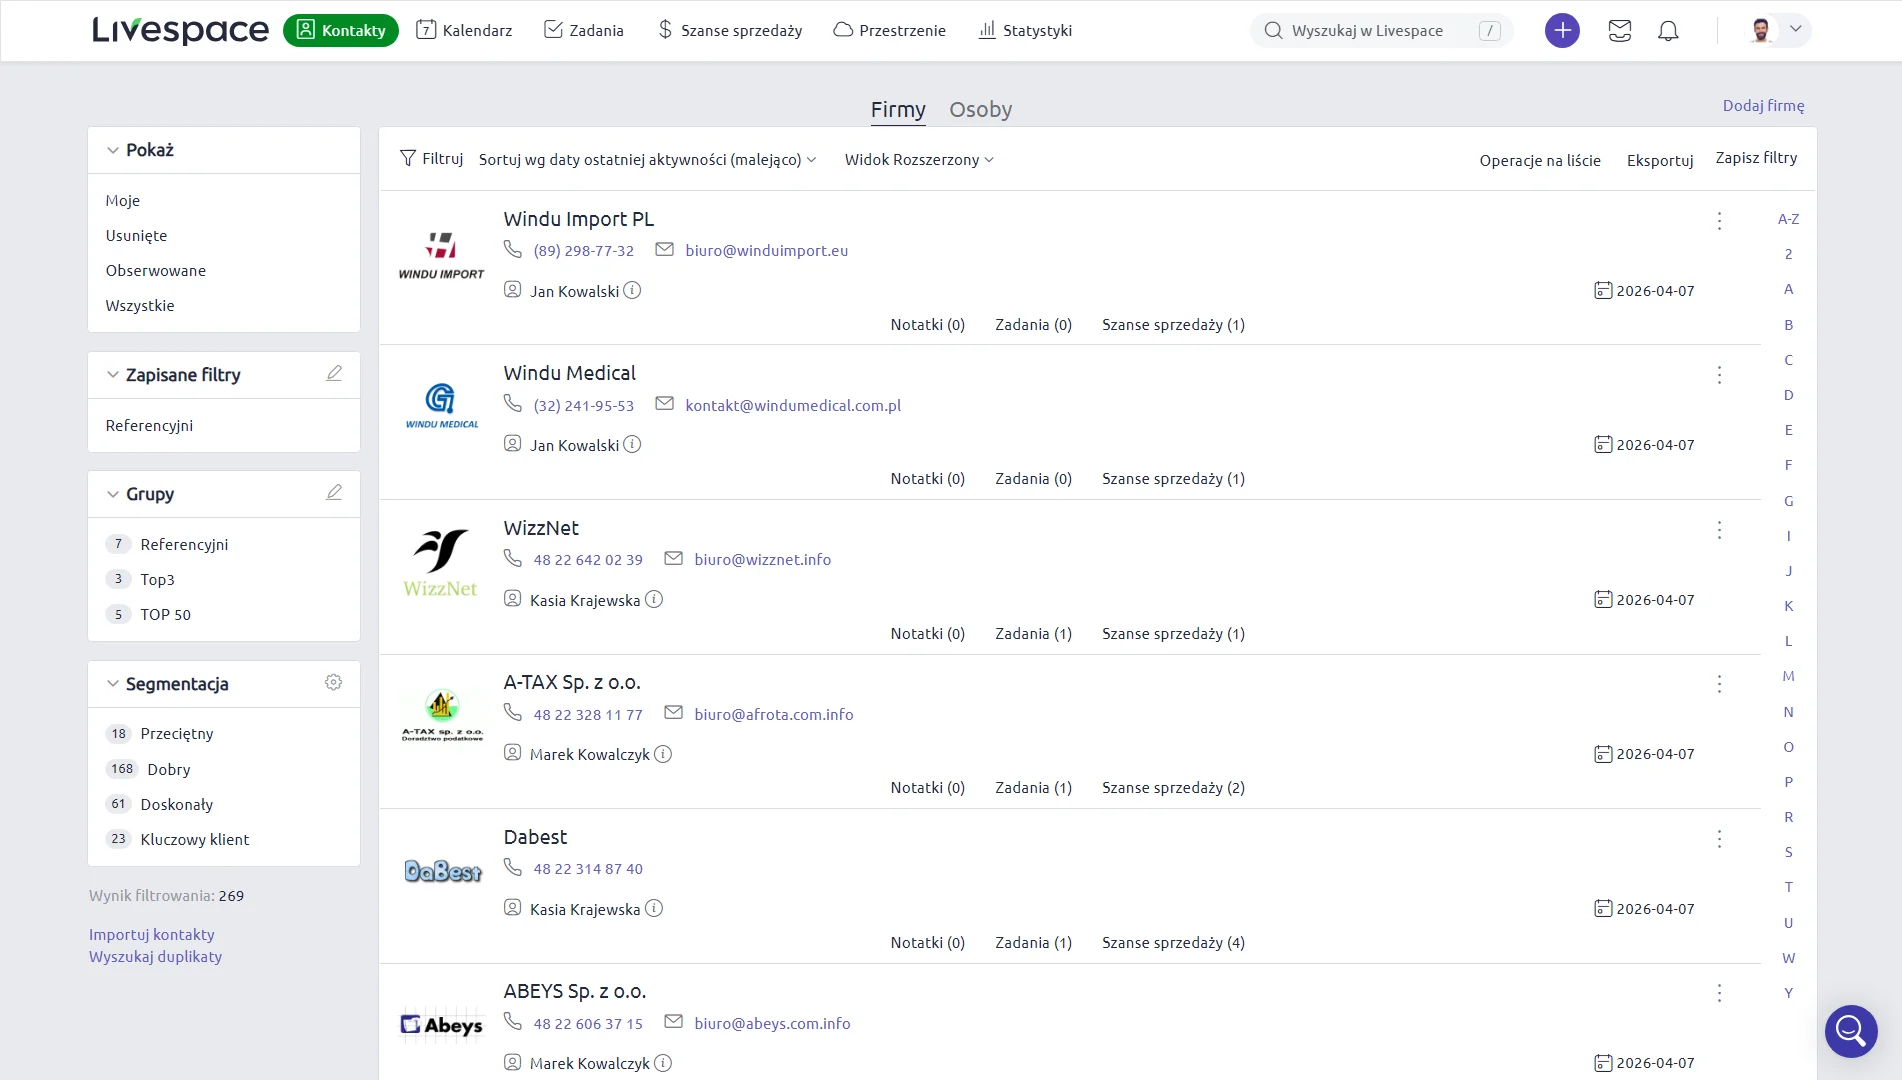
Task: Select the Kluczowy klient segment
Action: point(194,839)
